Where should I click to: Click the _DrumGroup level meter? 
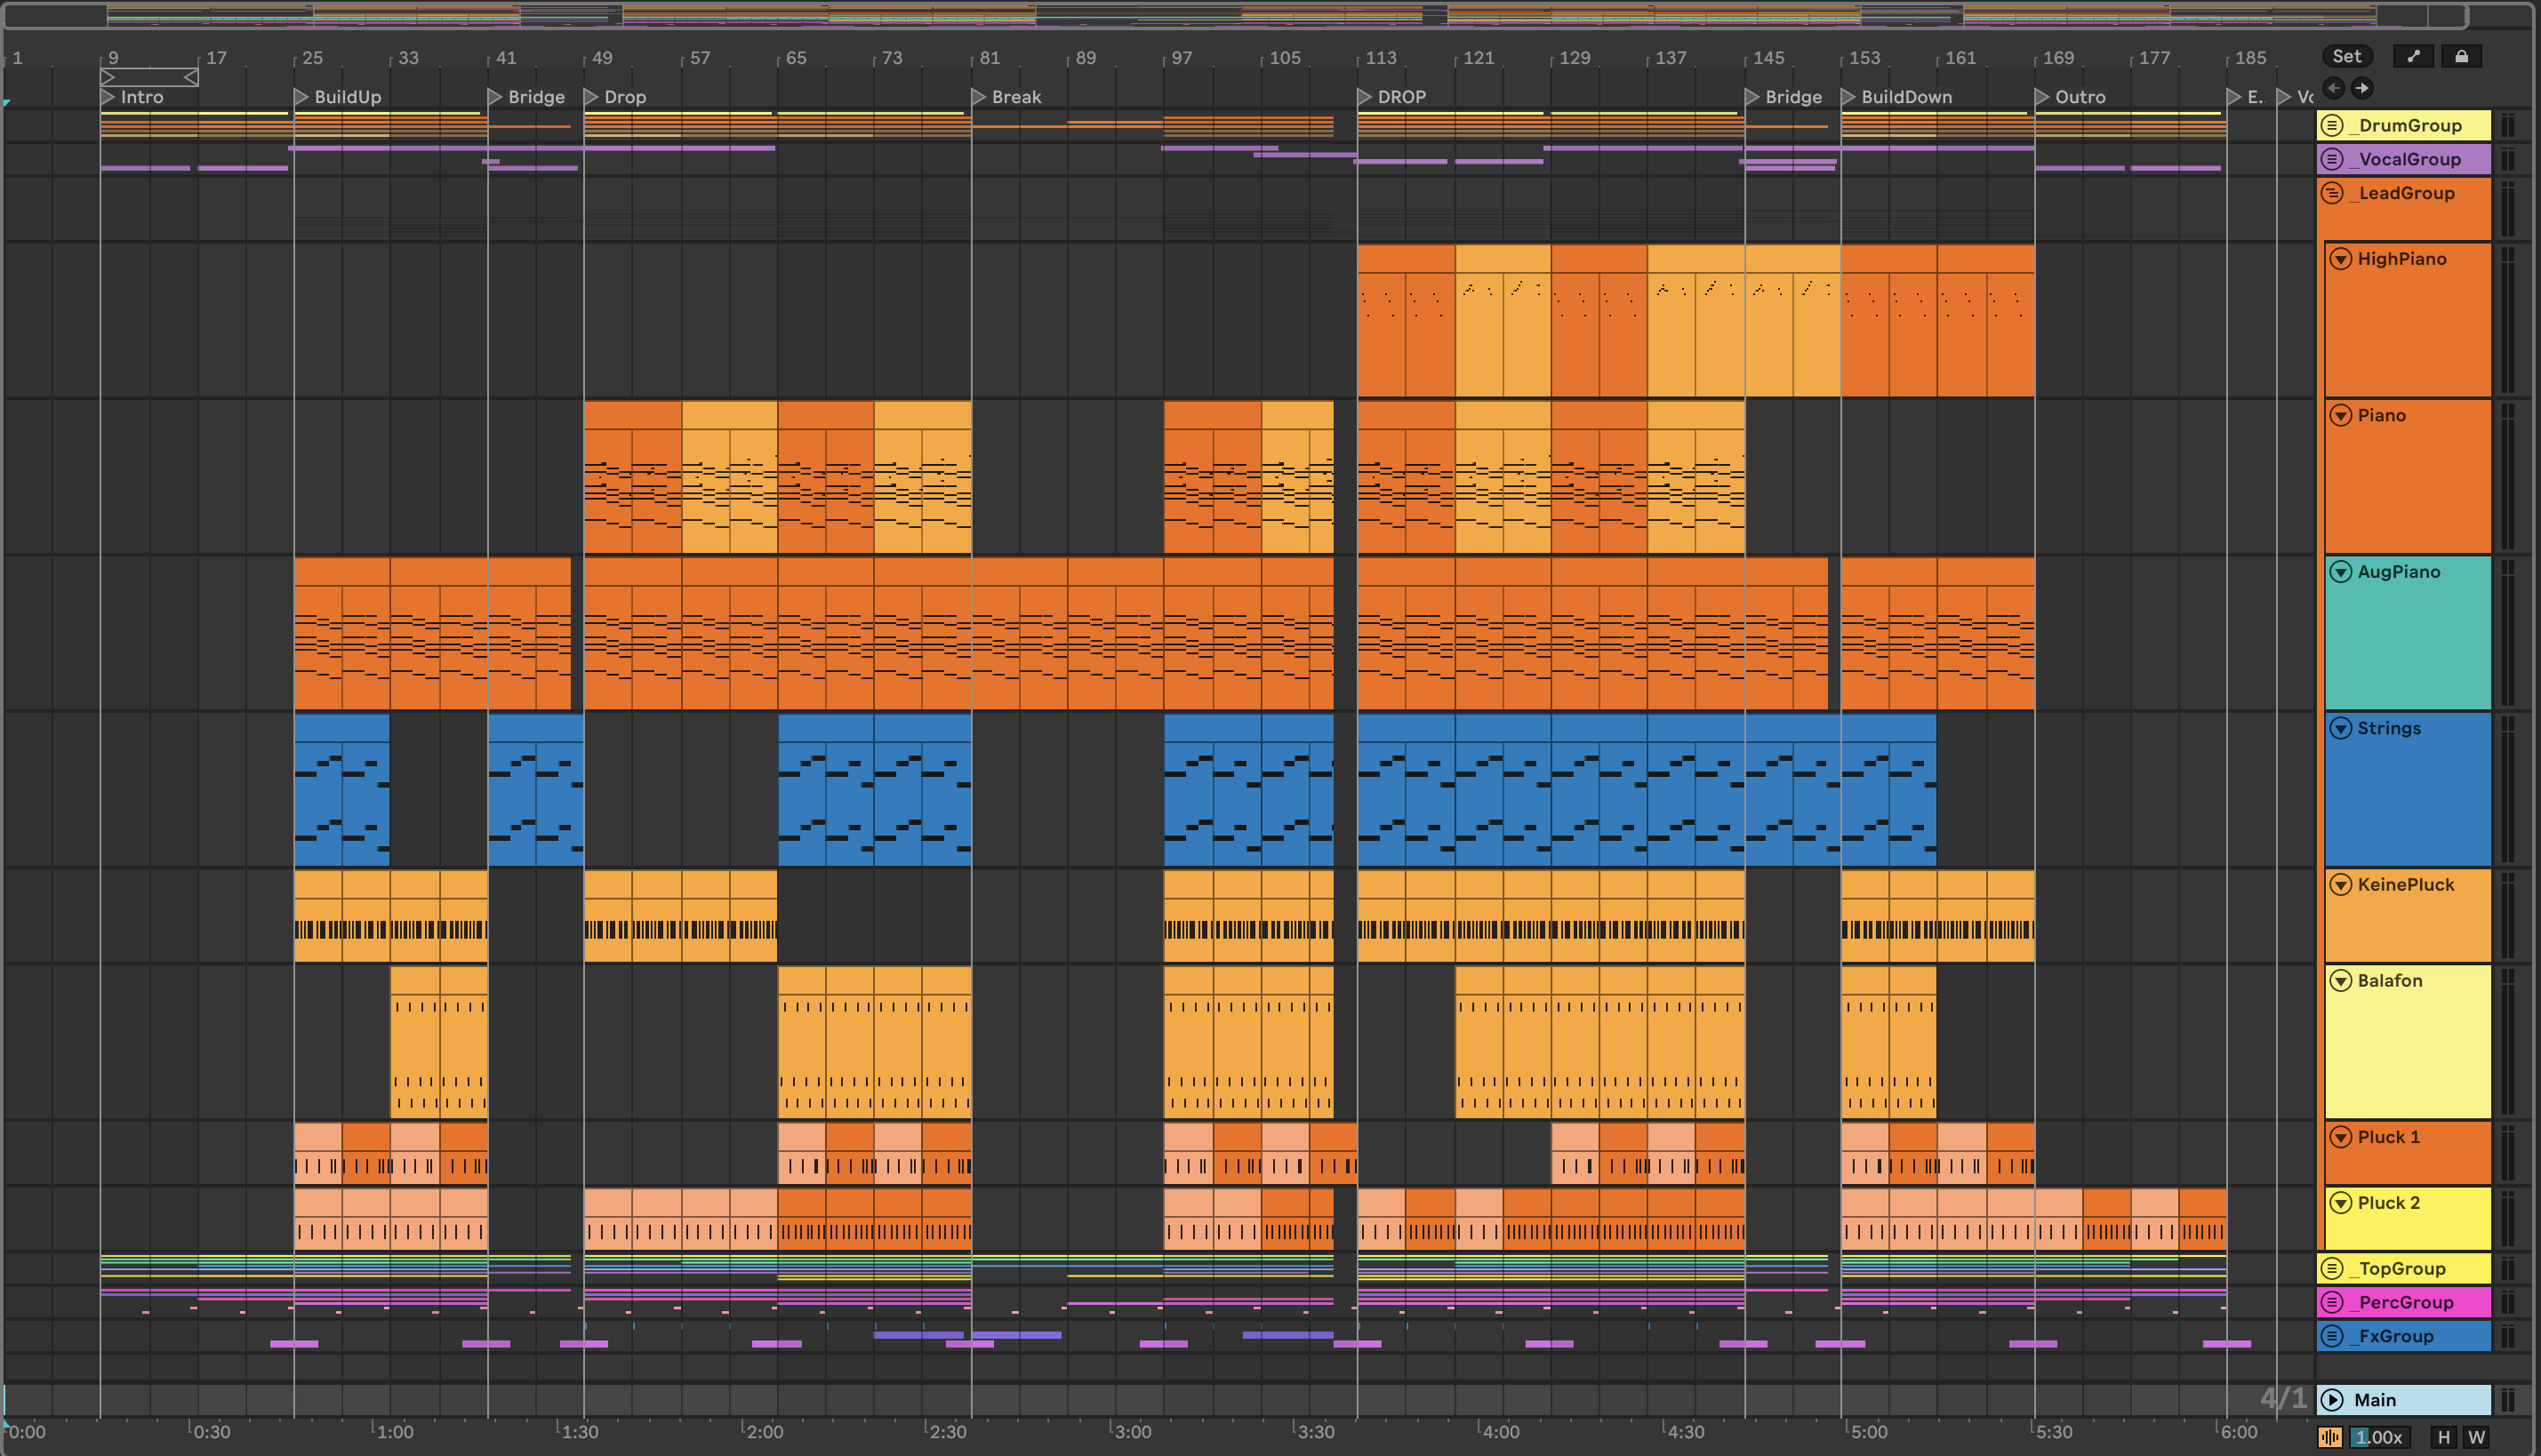2508,125
